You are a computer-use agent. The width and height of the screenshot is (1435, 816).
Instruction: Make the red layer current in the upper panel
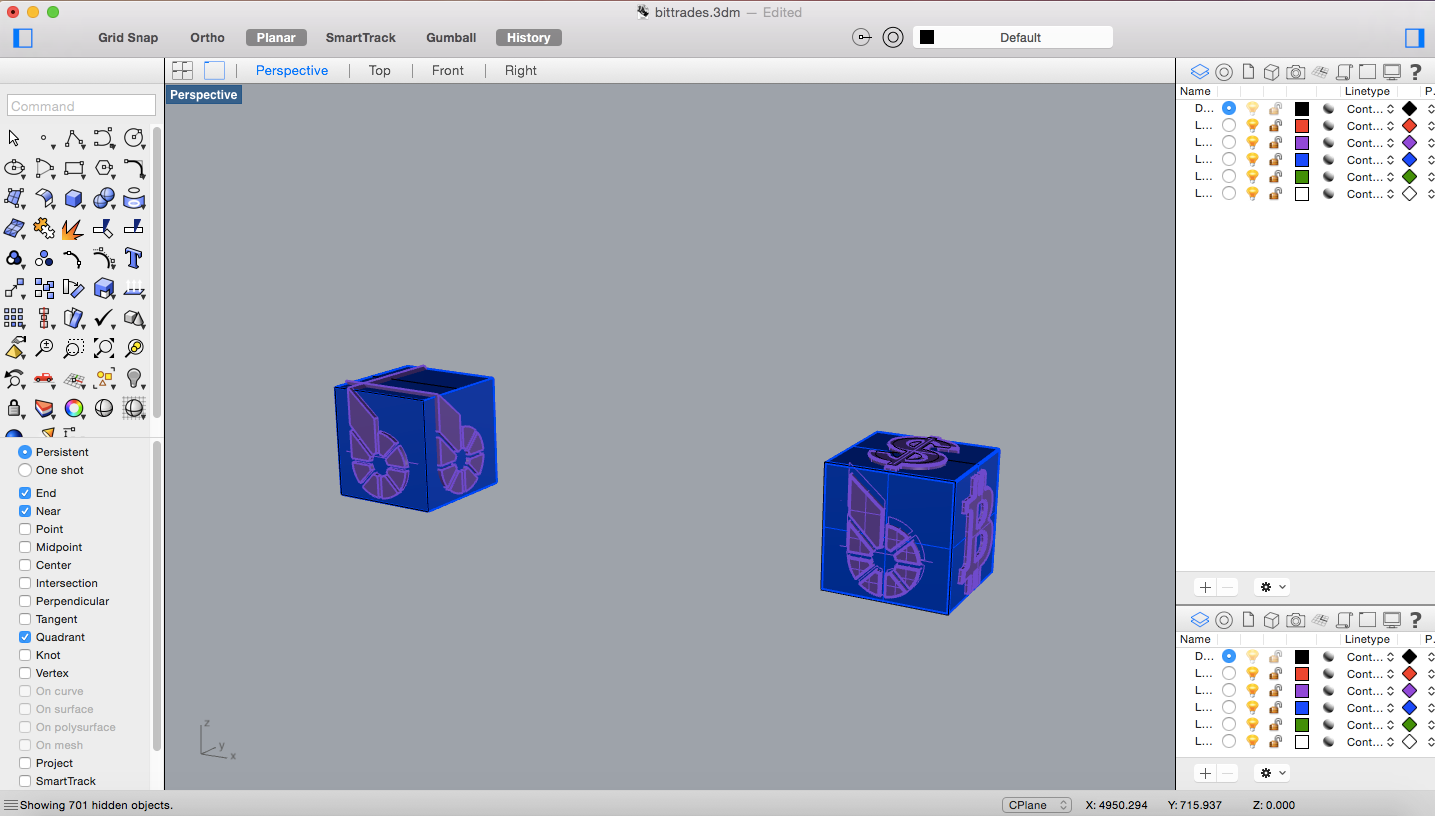1229,126
